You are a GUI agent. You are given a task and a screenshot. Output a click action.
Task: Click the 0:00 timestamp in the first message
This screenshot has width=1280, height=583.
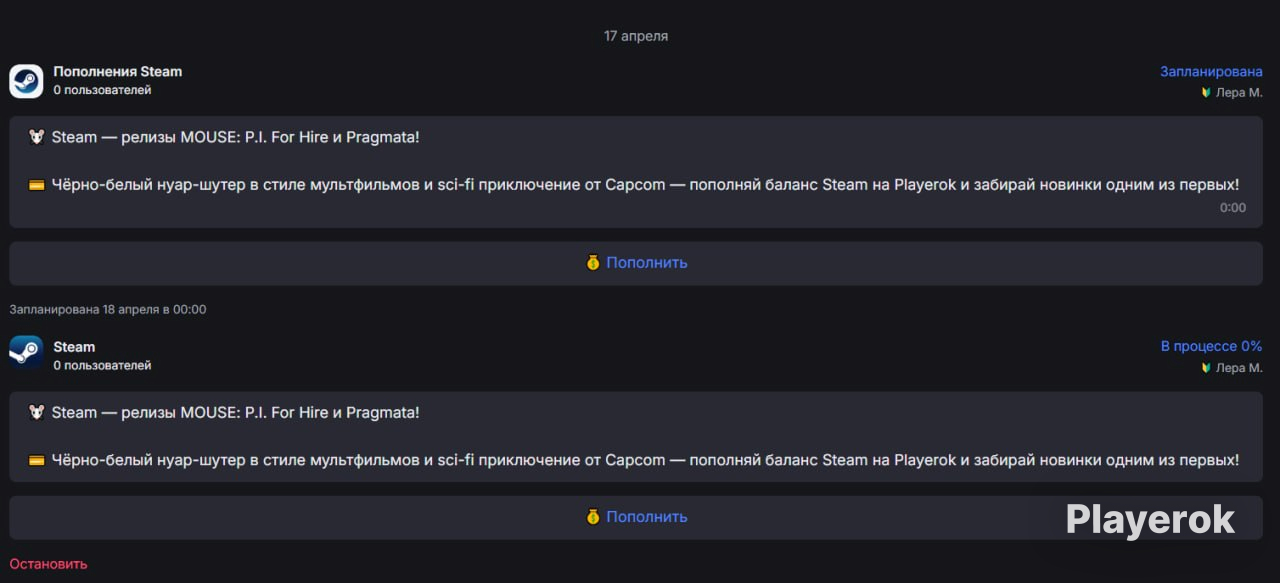(x=1233, y=208)
